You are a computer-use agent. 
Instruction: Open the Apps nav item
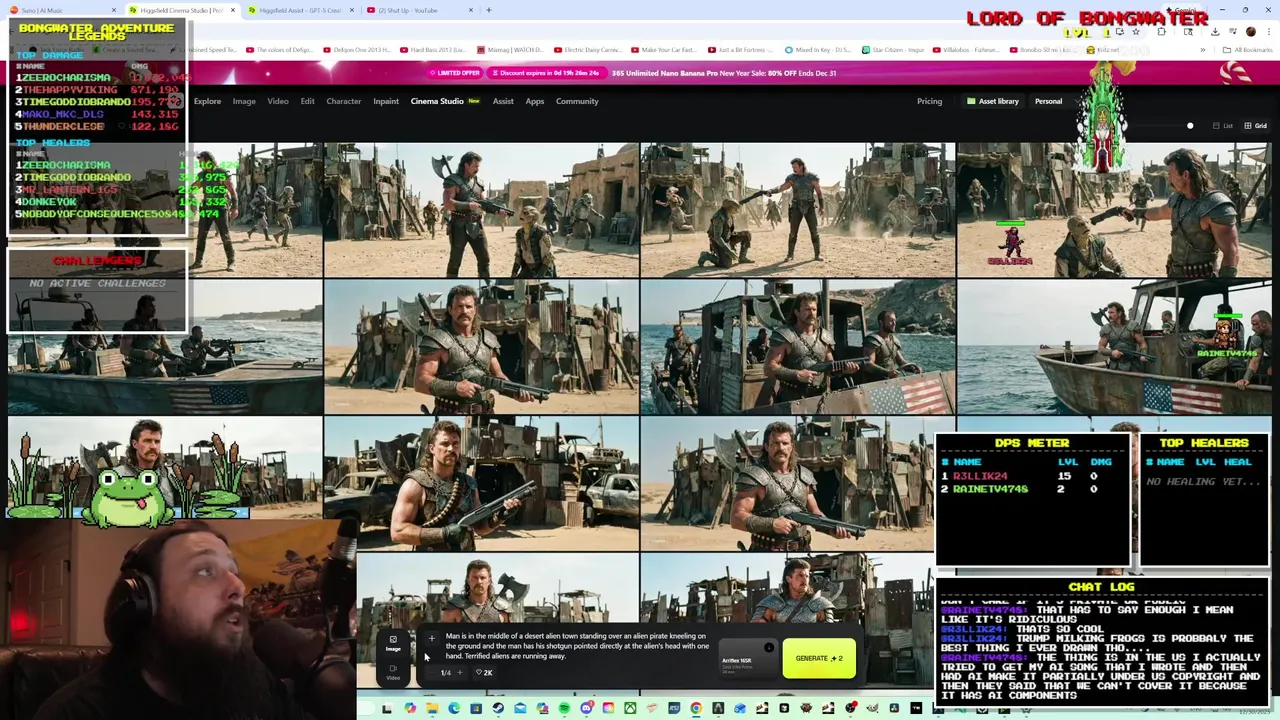(535, 101)
